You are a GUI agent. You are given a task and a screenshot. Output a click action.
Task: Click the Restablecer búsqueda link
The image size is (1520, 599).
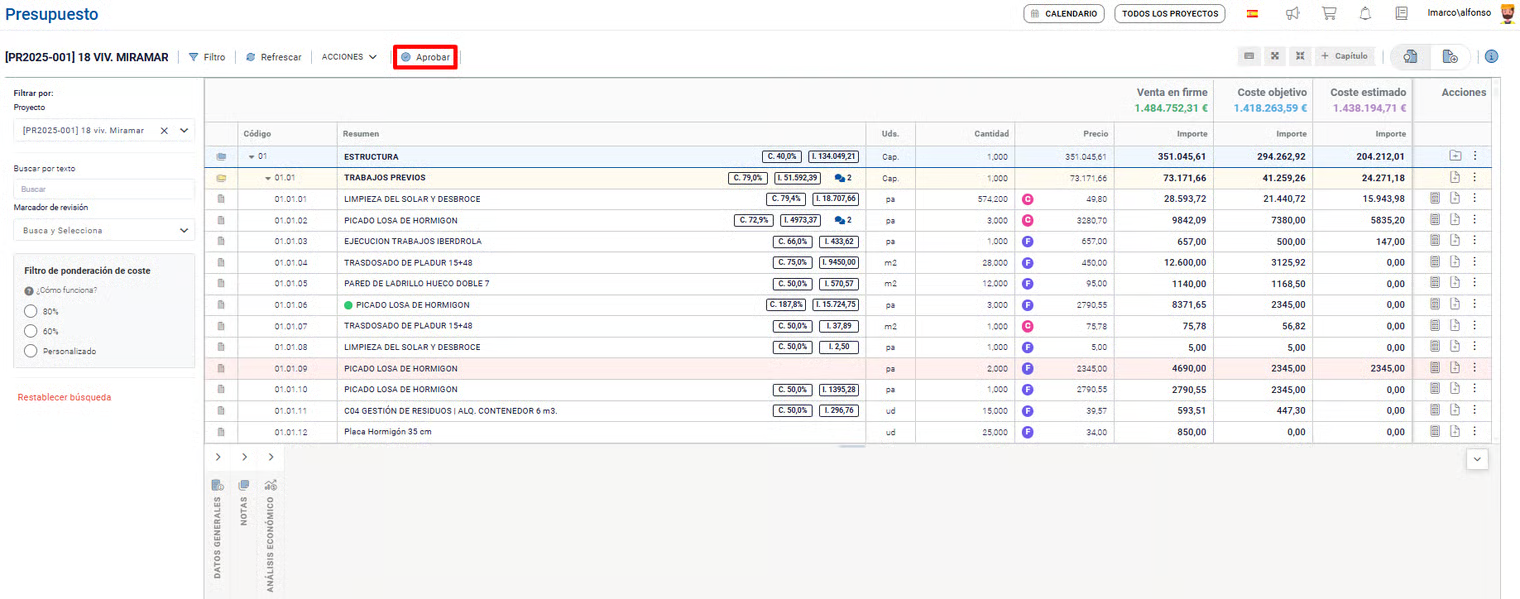click(x=64, y=397)
